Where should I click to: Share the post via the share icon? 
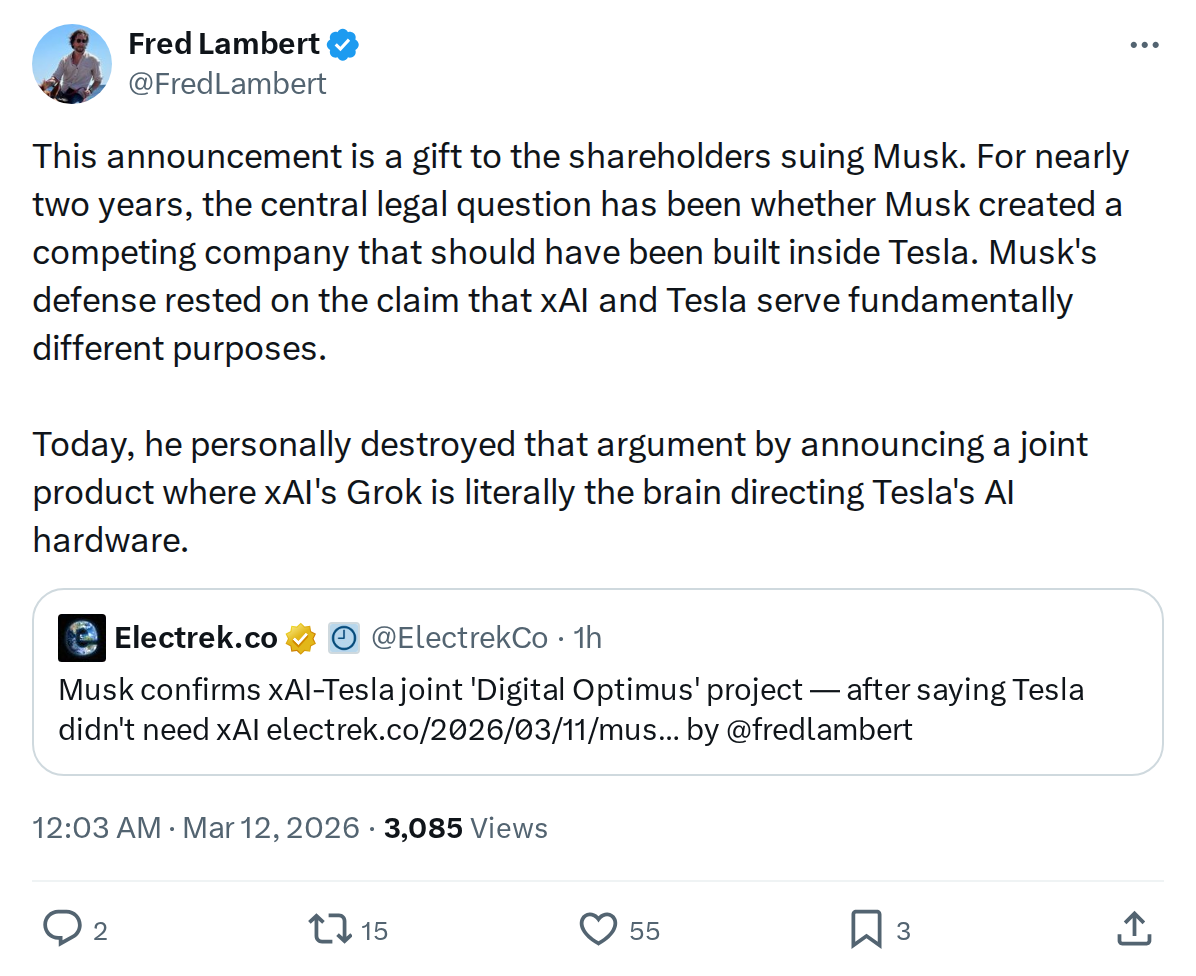1135,929
